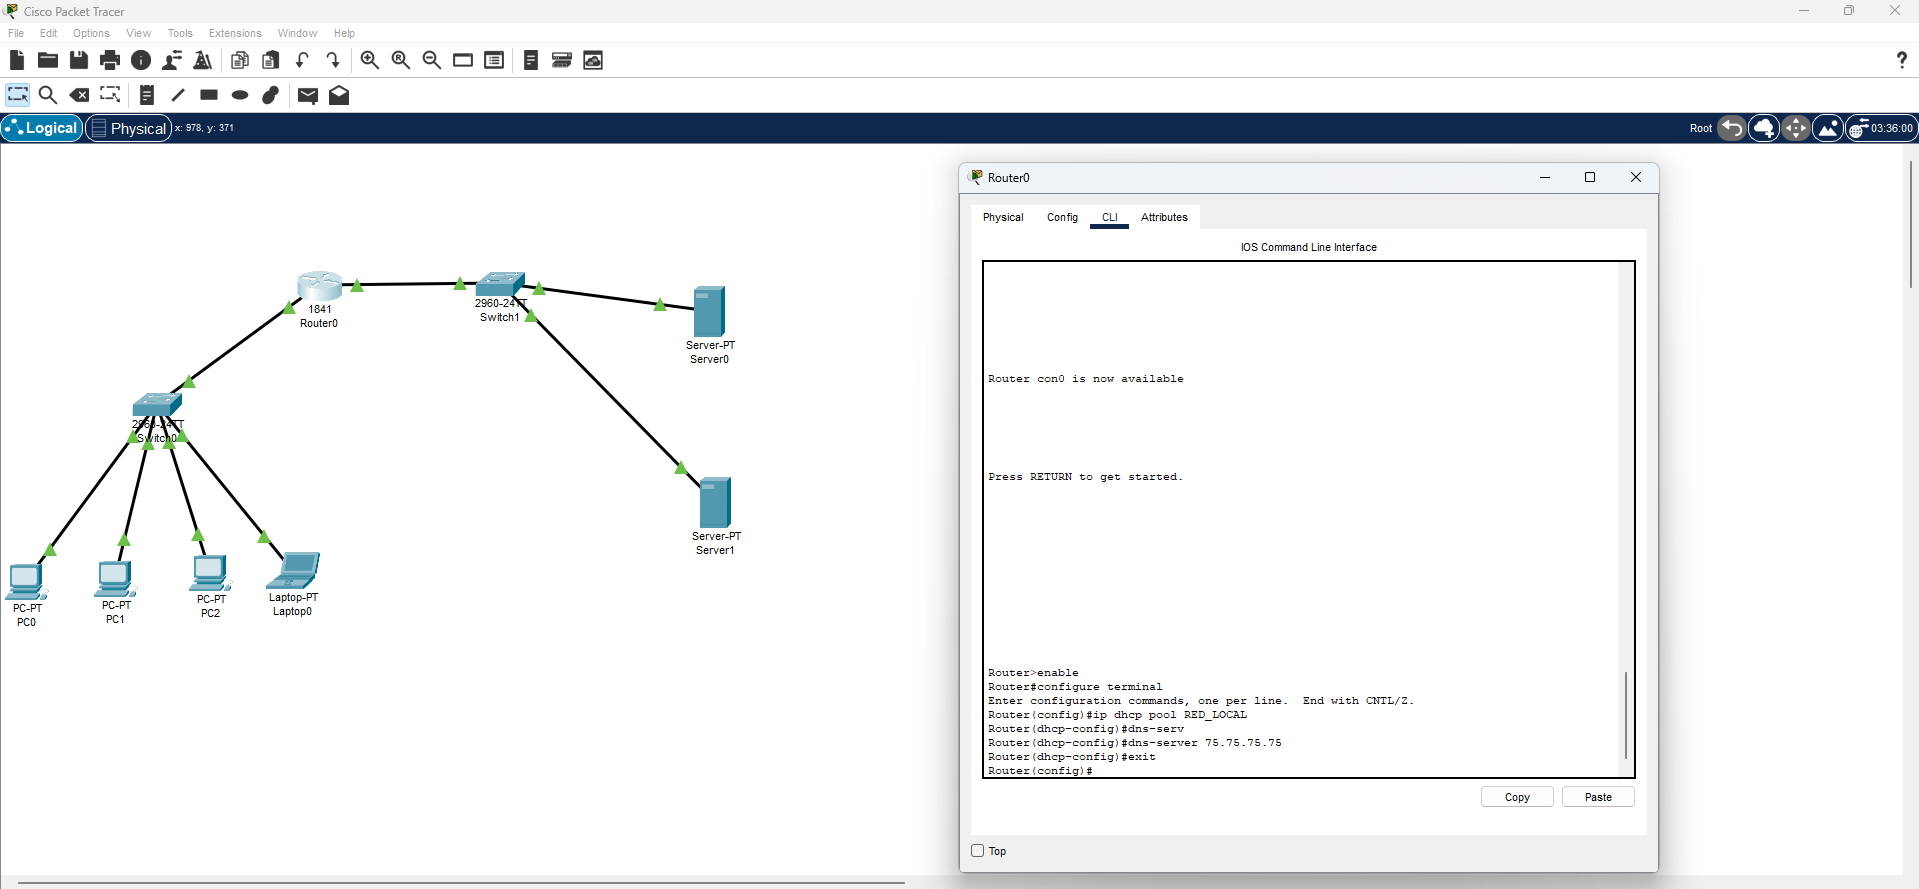1919x889 pixels.
Task: Enable the Top checkbox in Router0 window
Action: 978,851
